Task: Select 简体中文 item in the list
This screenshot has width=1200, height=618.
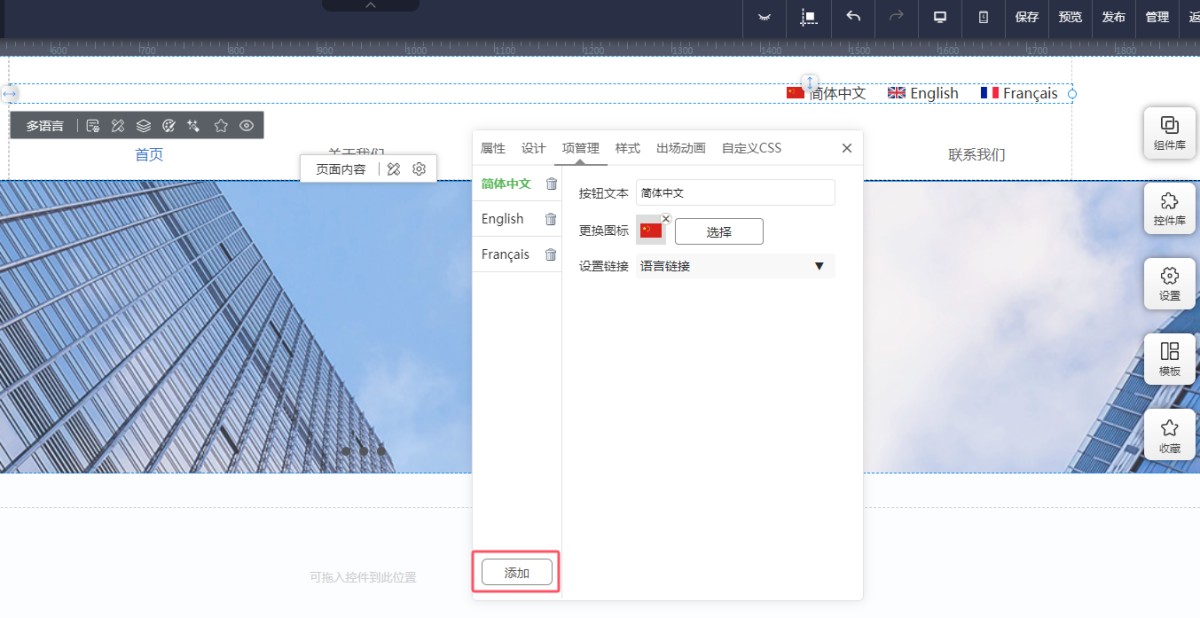Action: click(506, 183)
